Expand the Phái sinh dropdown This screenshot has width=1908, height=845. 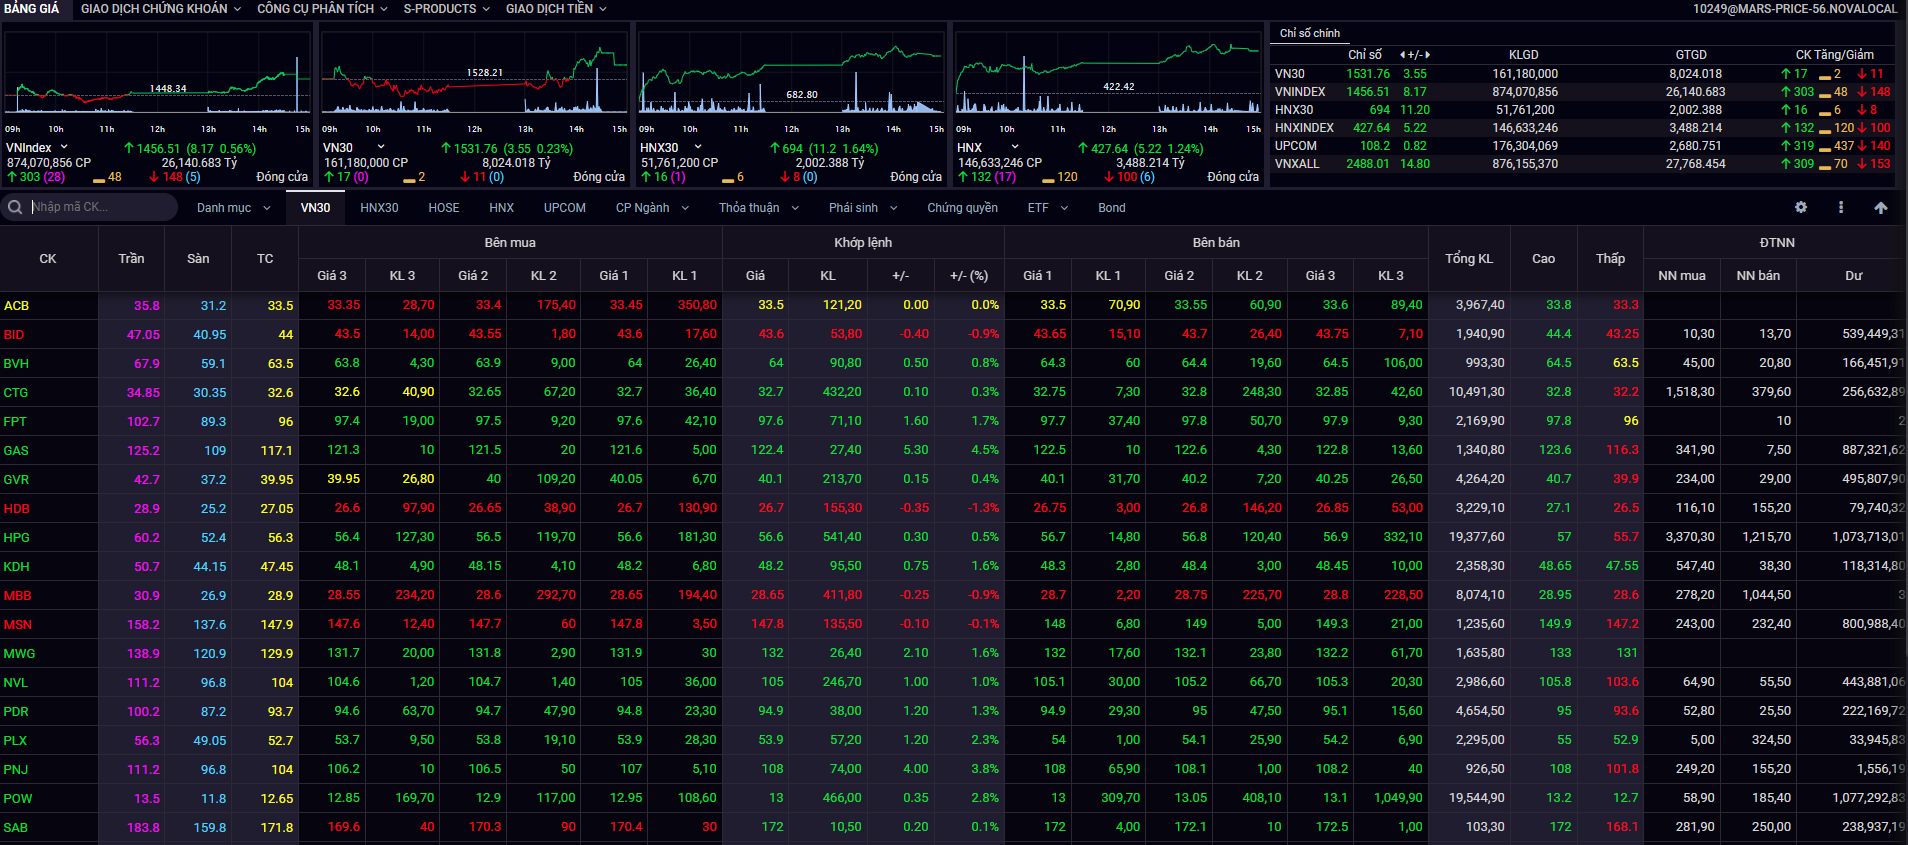click(x=863, y=208)
